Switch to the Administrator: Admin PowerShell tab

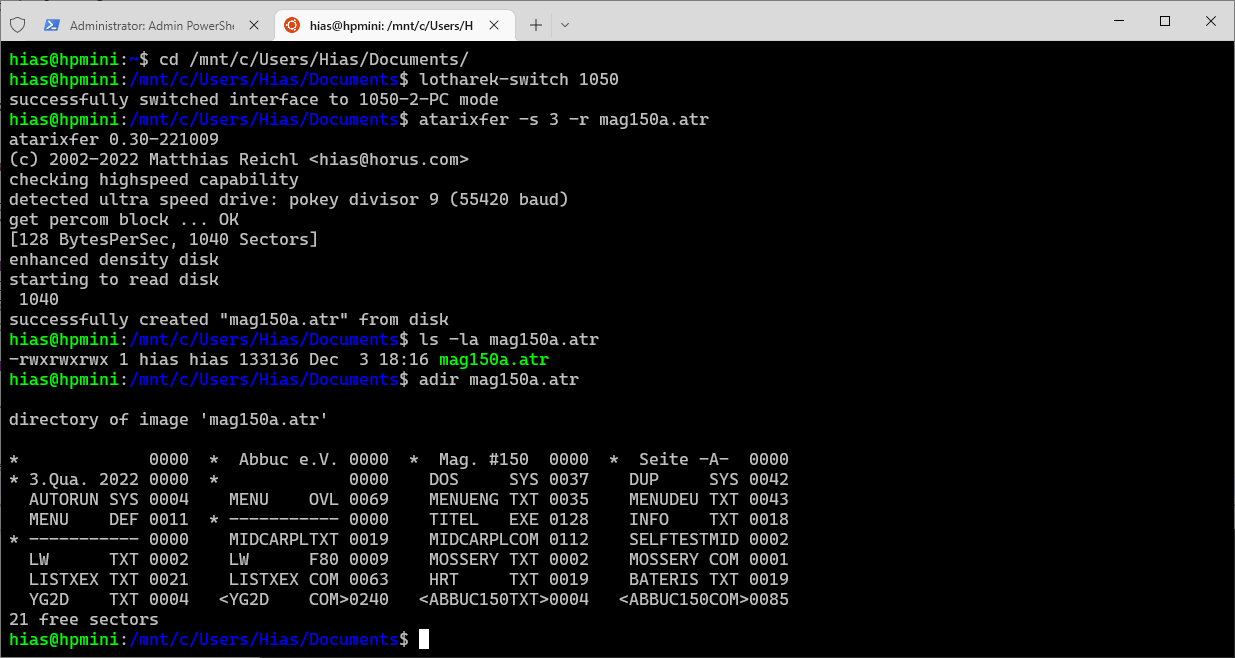(150, 24)
